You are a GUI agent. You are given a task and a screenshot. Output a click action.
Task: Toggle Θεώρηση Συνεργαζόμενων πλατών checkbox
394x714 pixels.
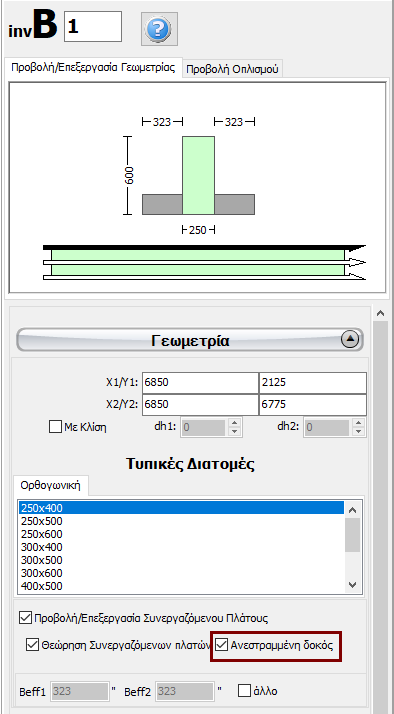(32, 645)
